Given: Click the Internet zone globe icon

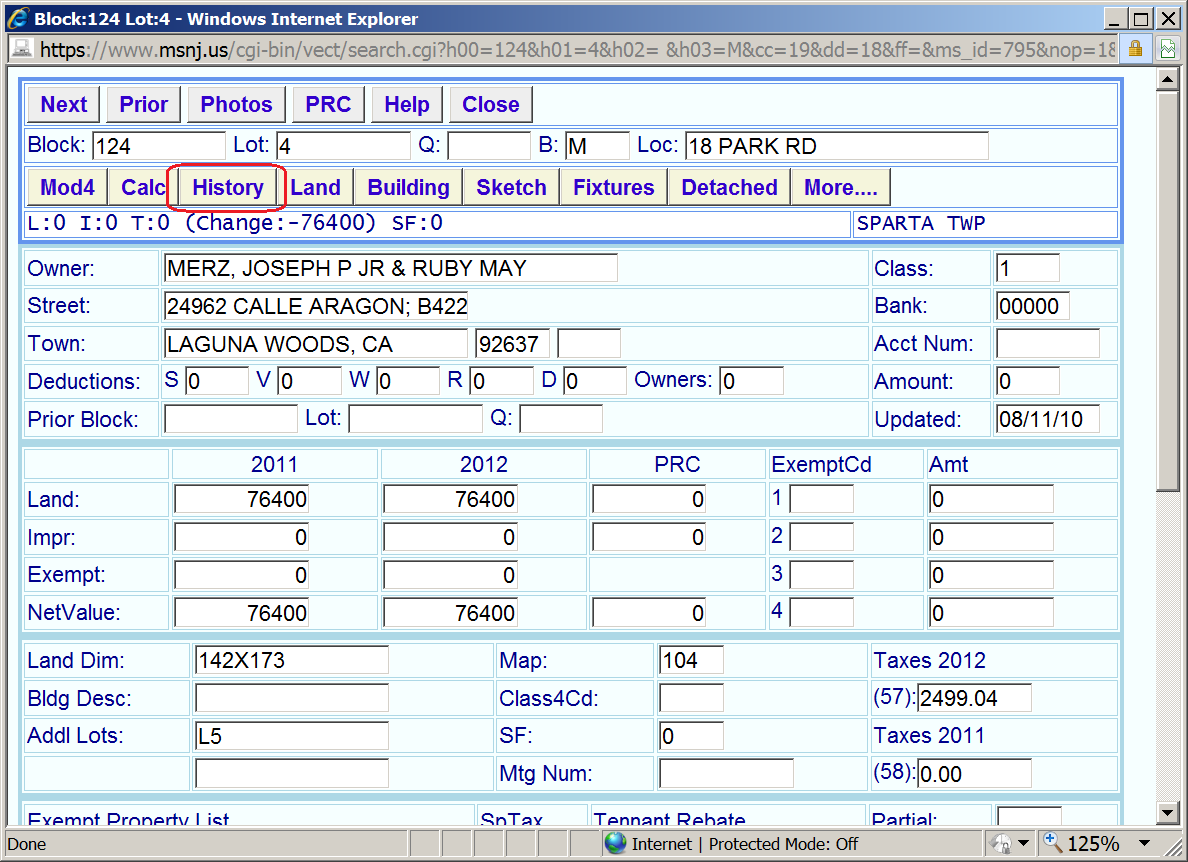Looking at the screenshot, I should click(x=615, y=843).
